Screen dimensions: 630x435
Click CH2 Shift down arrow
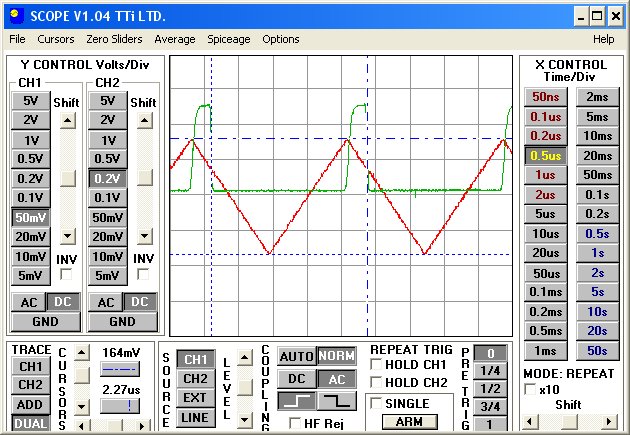point(145,236)
